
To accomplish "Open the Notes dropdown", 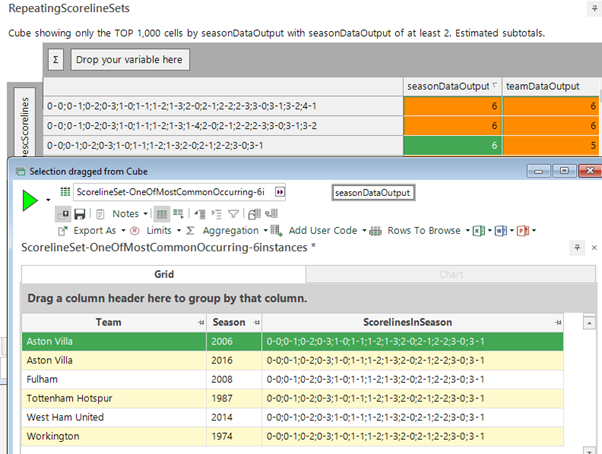I will [129, 214].
